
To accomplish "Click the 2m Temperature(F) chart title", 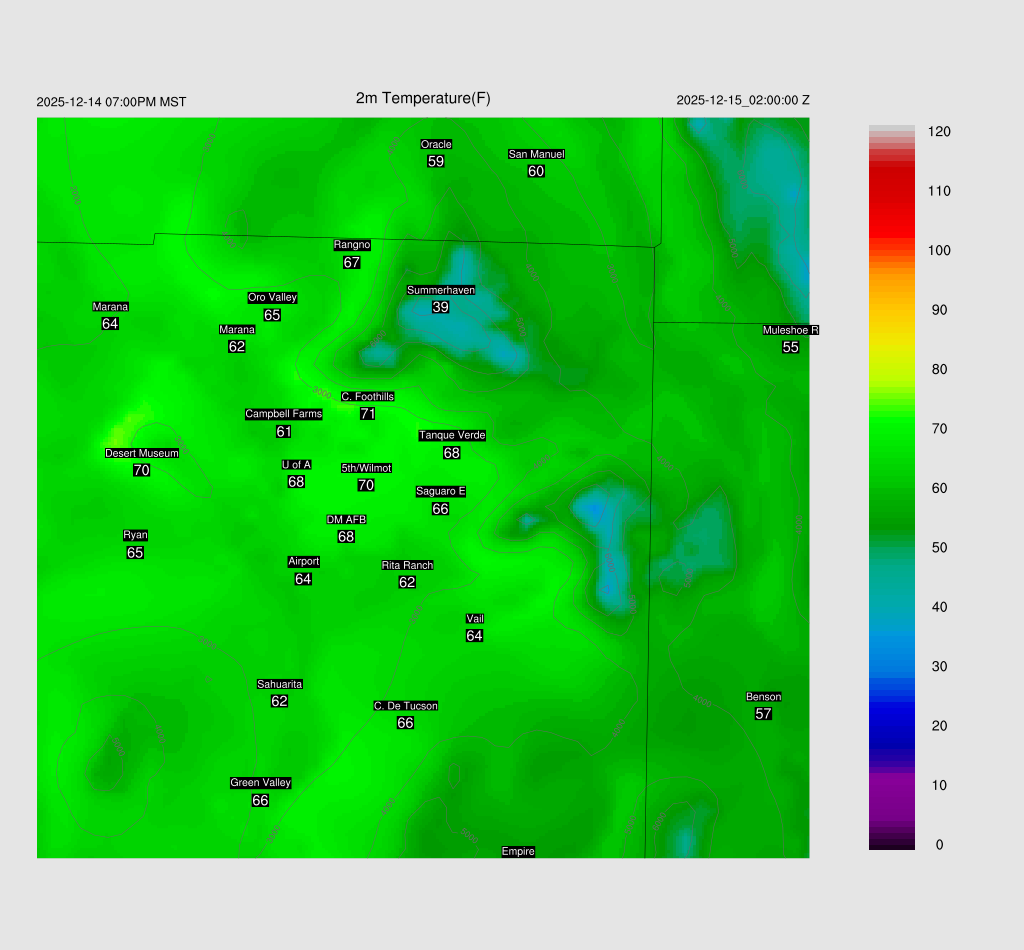I will click(x=423, y=98).
